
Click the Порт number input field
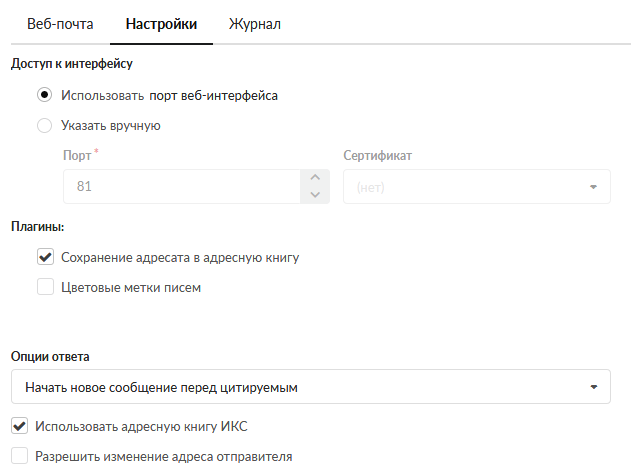click(x=180, y=187)
